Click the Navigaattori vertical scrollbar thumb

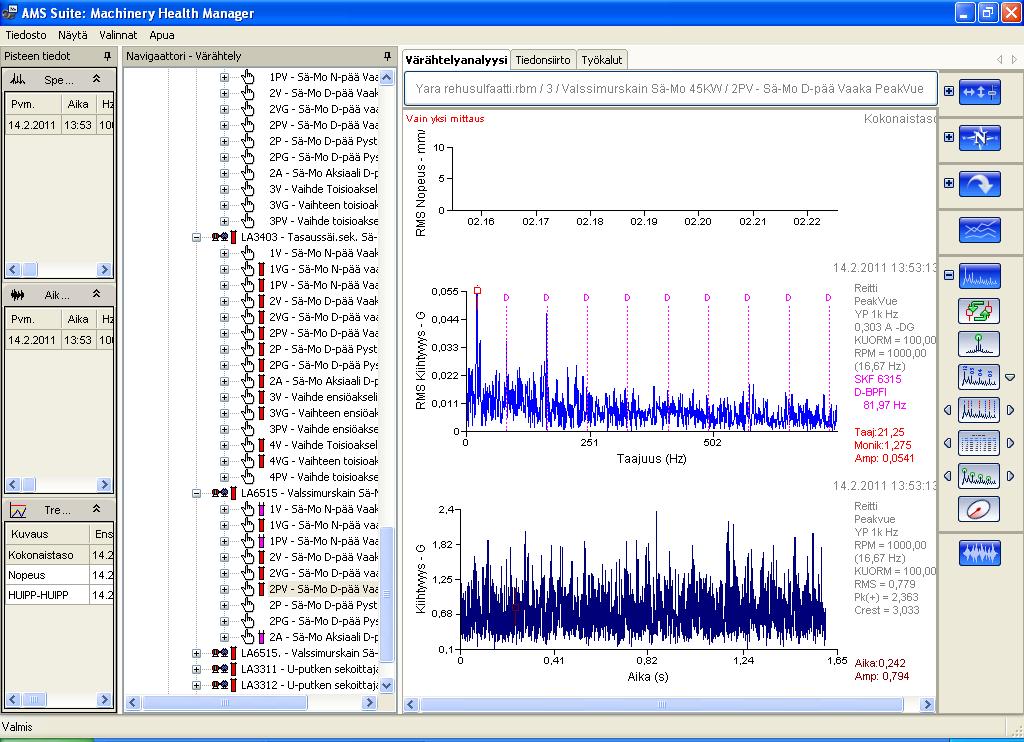pos(387,594)
